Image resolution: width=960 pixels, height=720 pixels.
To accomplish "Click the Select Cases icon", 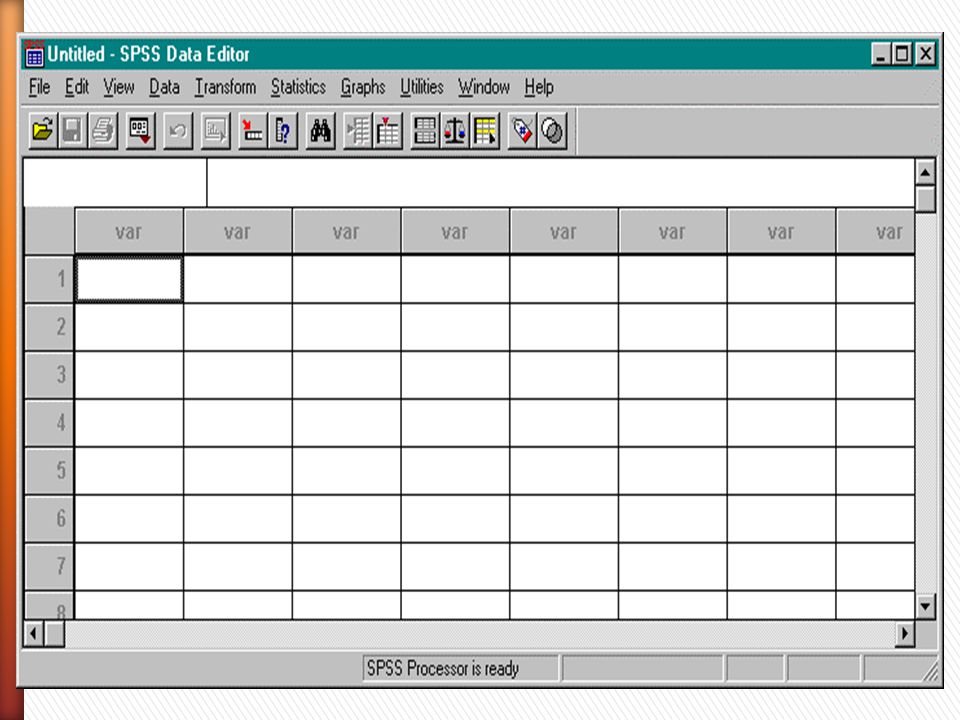I will (485, 130).
